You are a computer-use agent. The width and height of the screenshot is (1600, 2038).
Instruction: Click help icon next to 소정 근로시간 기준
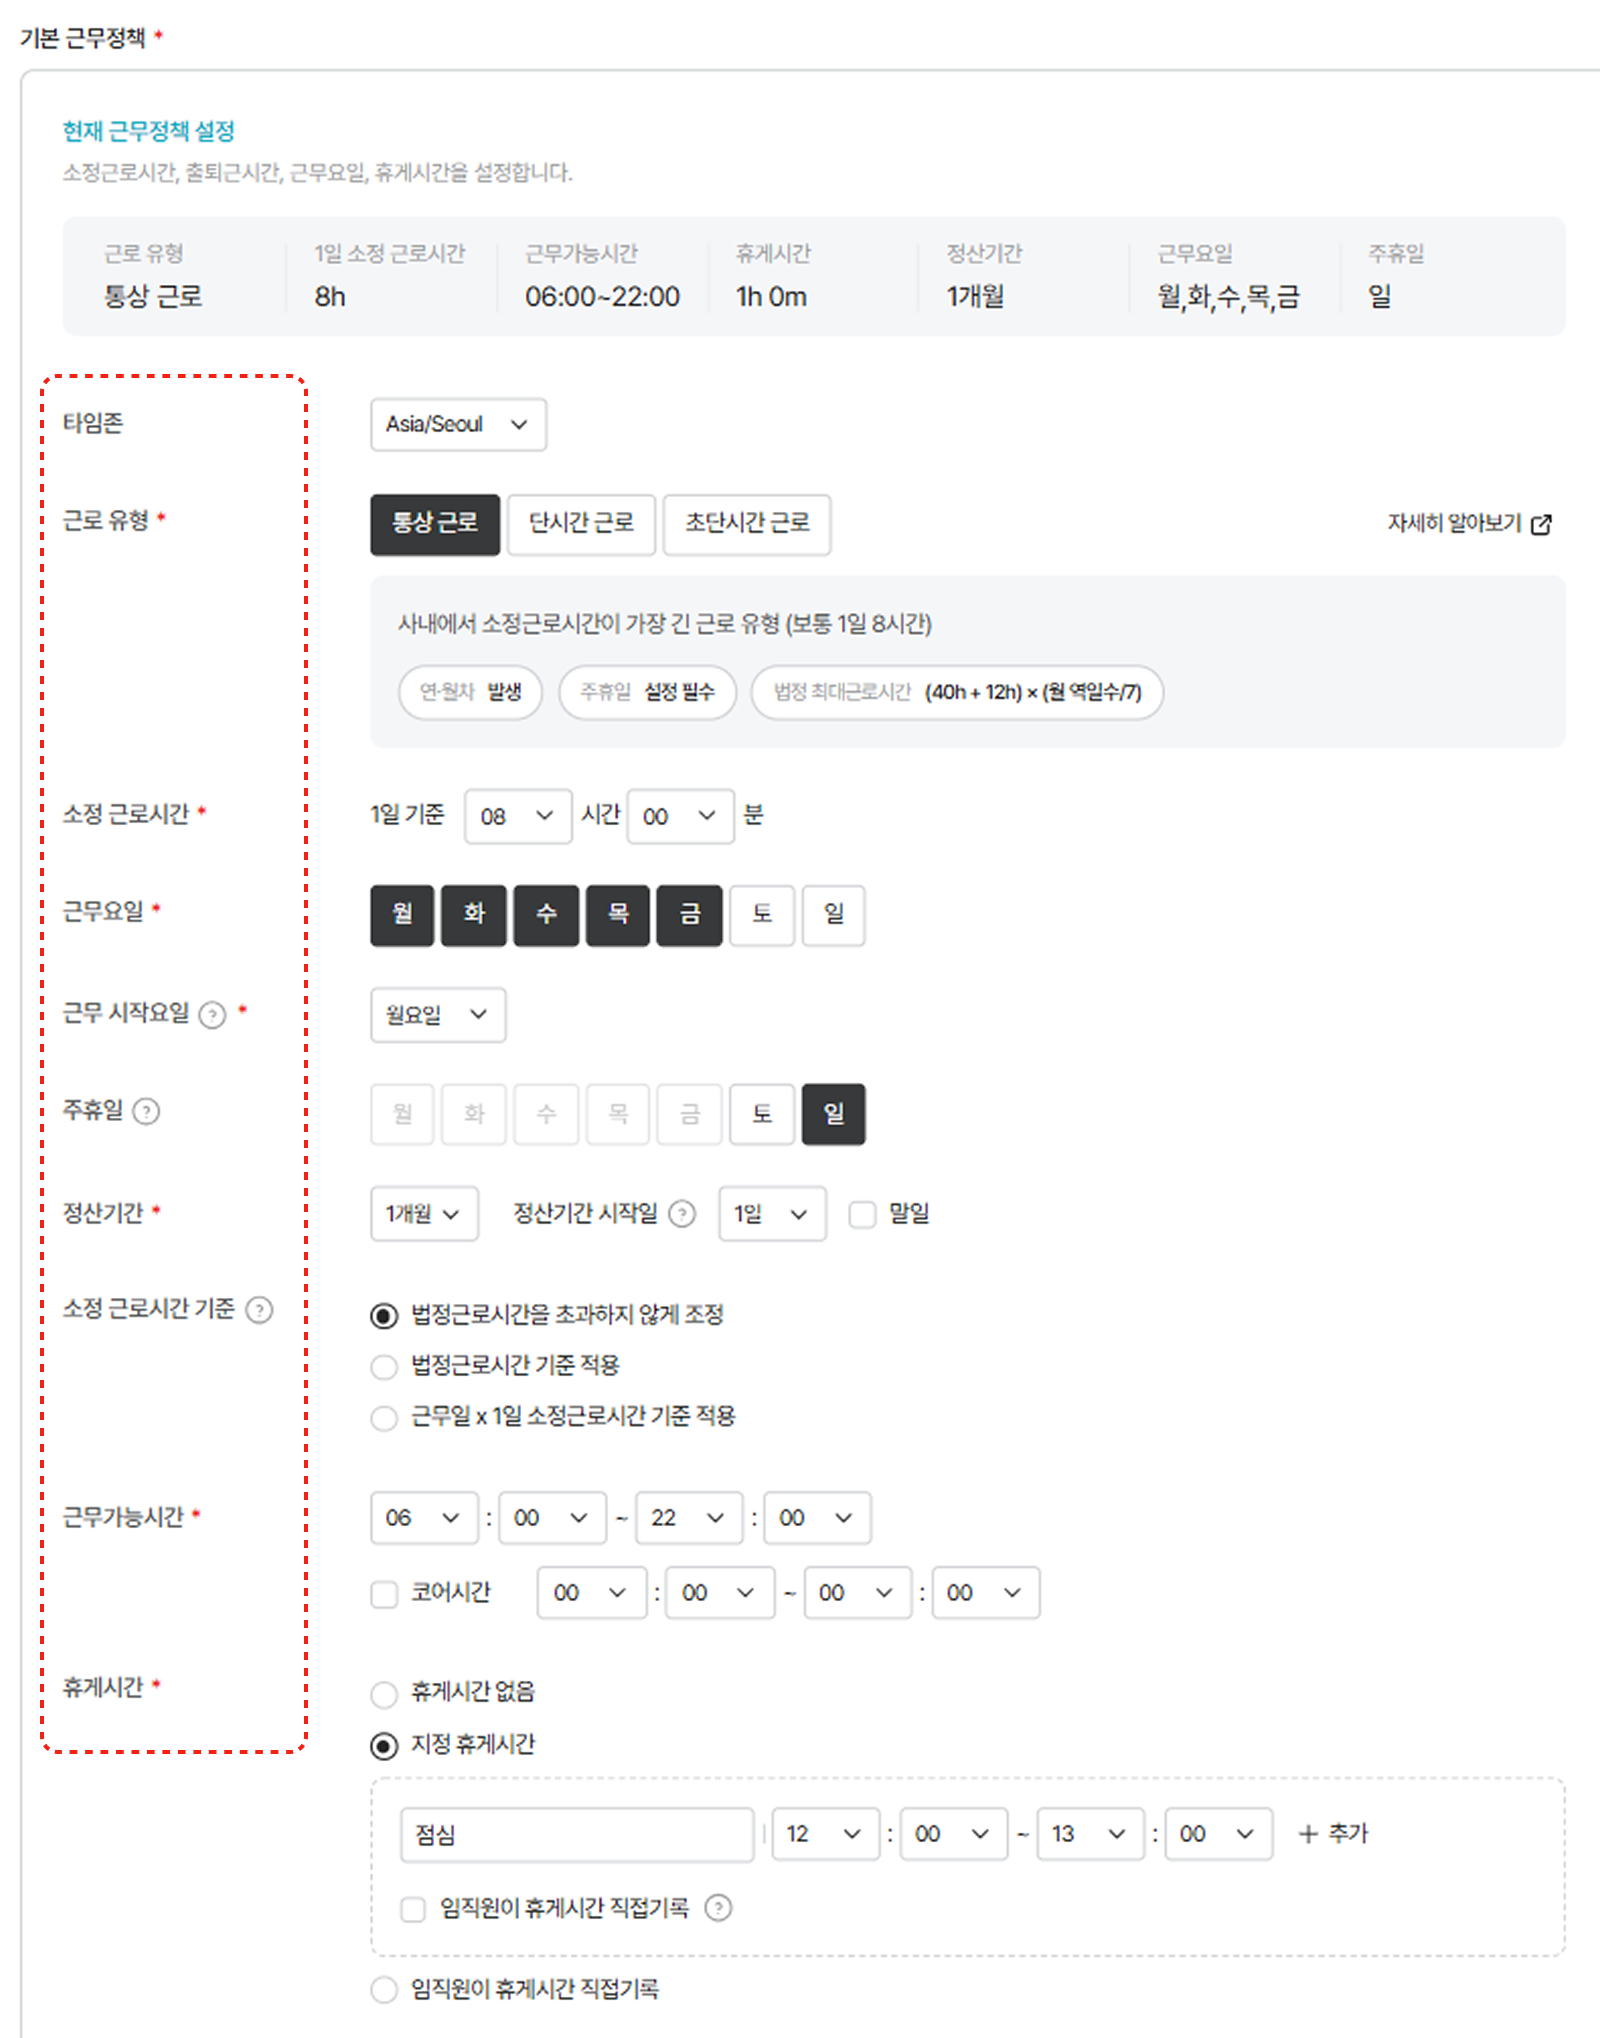click(259, 1310)
